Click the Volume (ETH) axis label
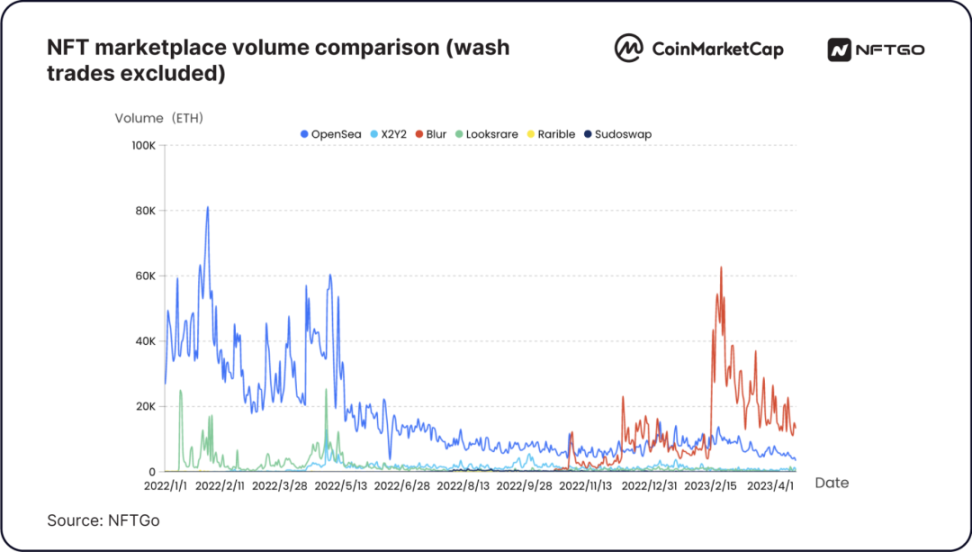972x552 pixels. click(159, 118)
